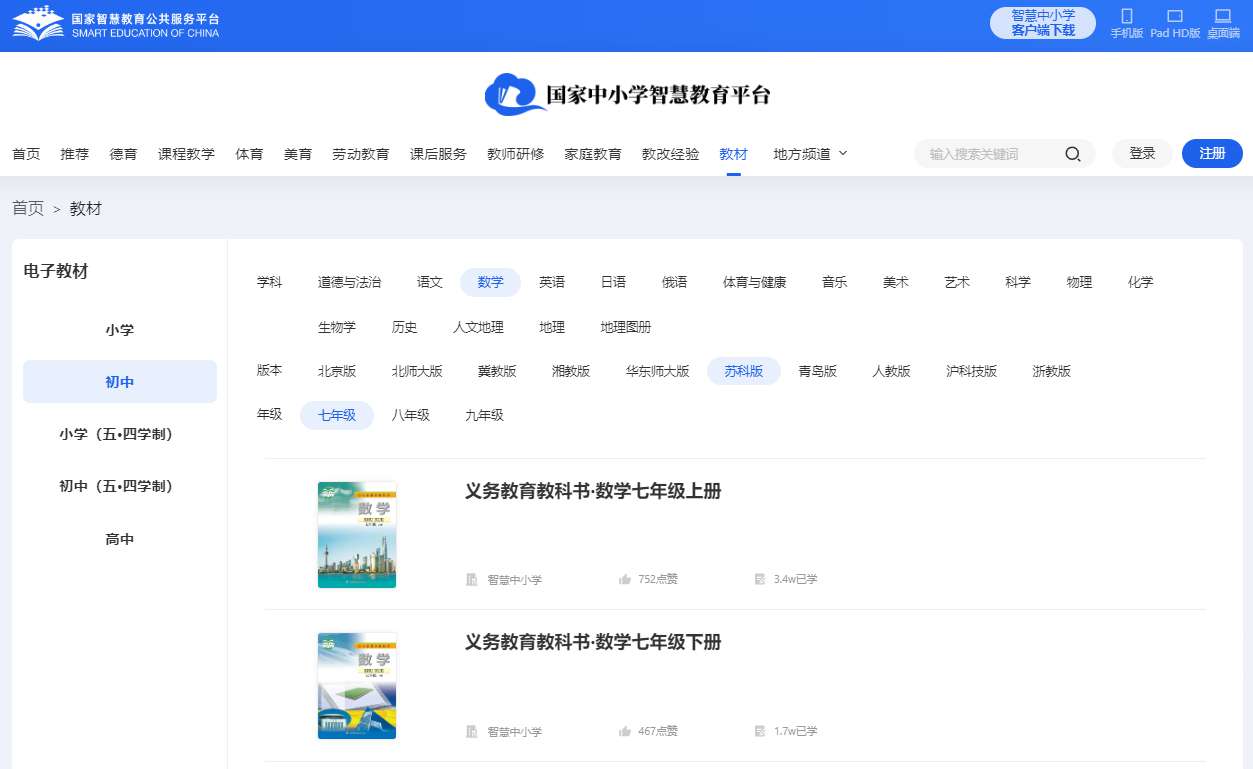Screen dimensions: 1253x769
Task: Click 智慧中小学 客户端下载 button
Action: [1043, 23]
